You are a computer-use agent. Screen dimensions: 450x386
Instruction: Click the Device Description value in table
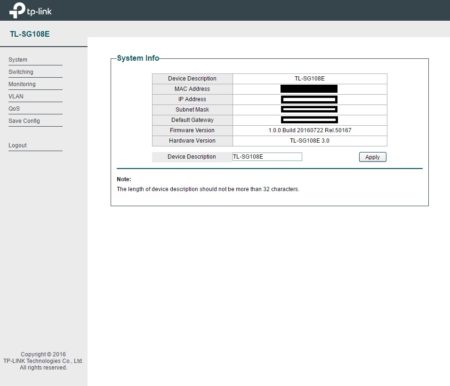coord(310,79)
